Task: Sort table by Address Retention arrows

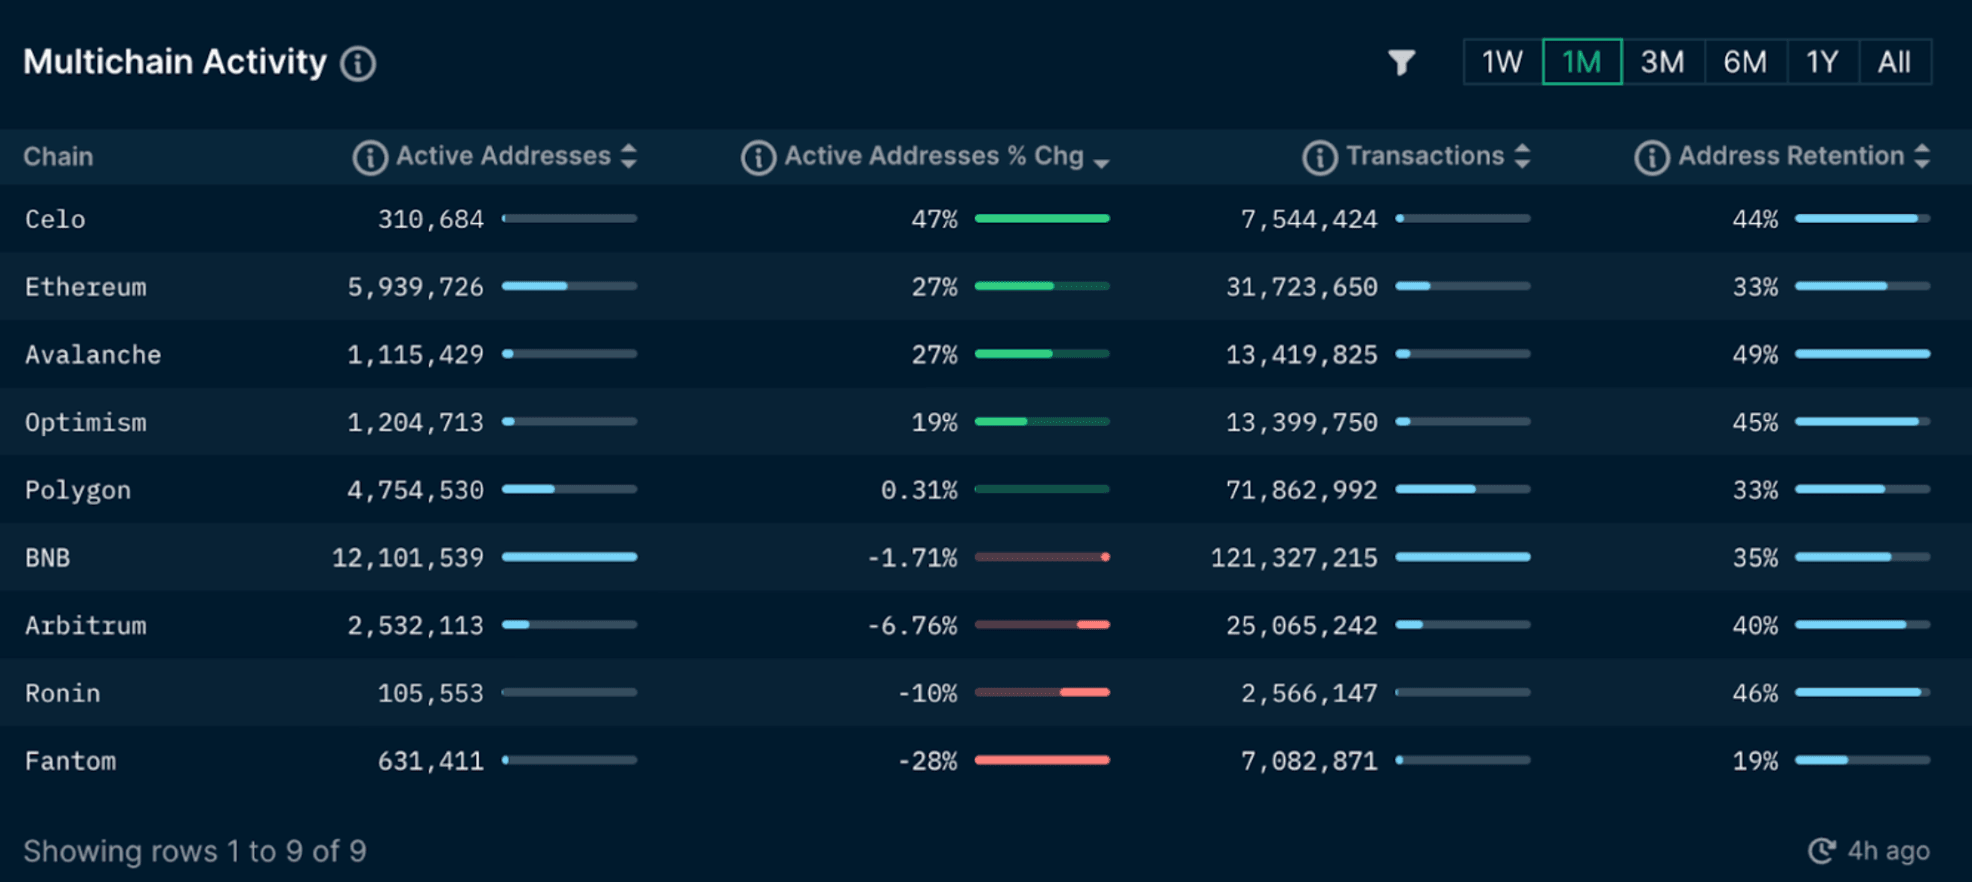Action: [x=1922, y=157]
